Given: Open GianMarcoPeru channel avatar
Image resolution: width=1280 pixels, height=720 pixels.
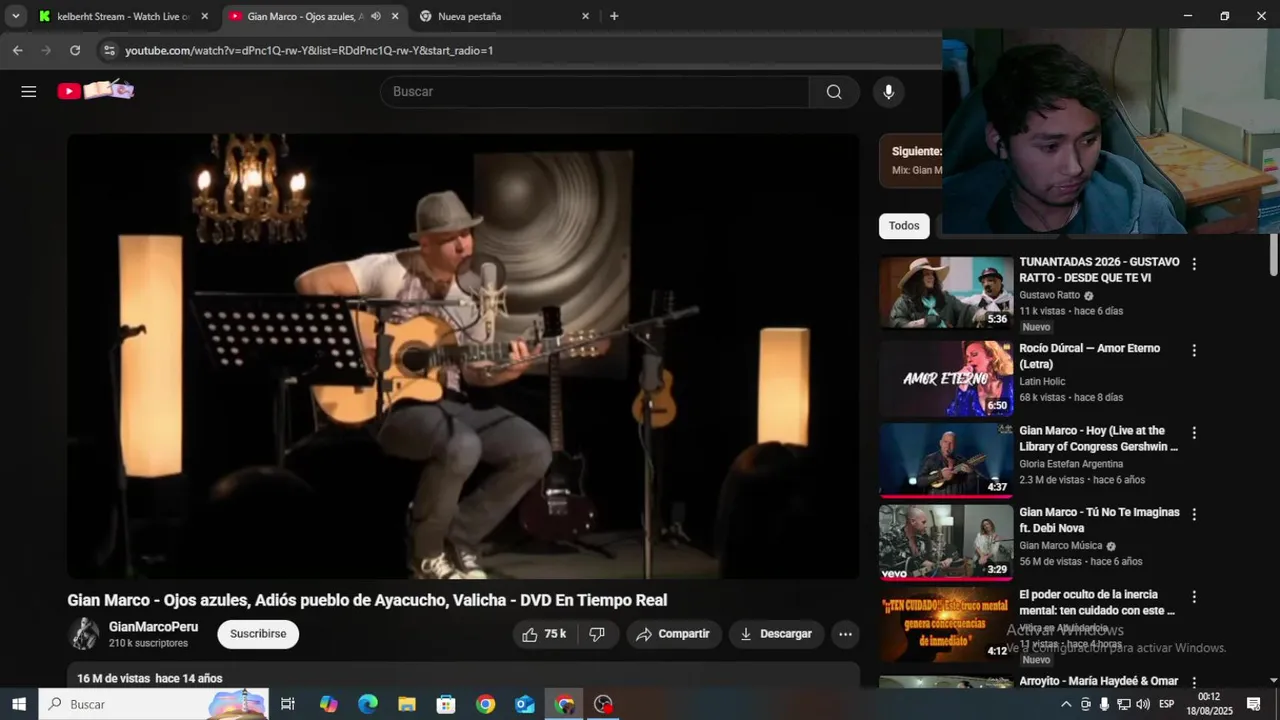Looking at the screenshot, I should tap(84, 634).
